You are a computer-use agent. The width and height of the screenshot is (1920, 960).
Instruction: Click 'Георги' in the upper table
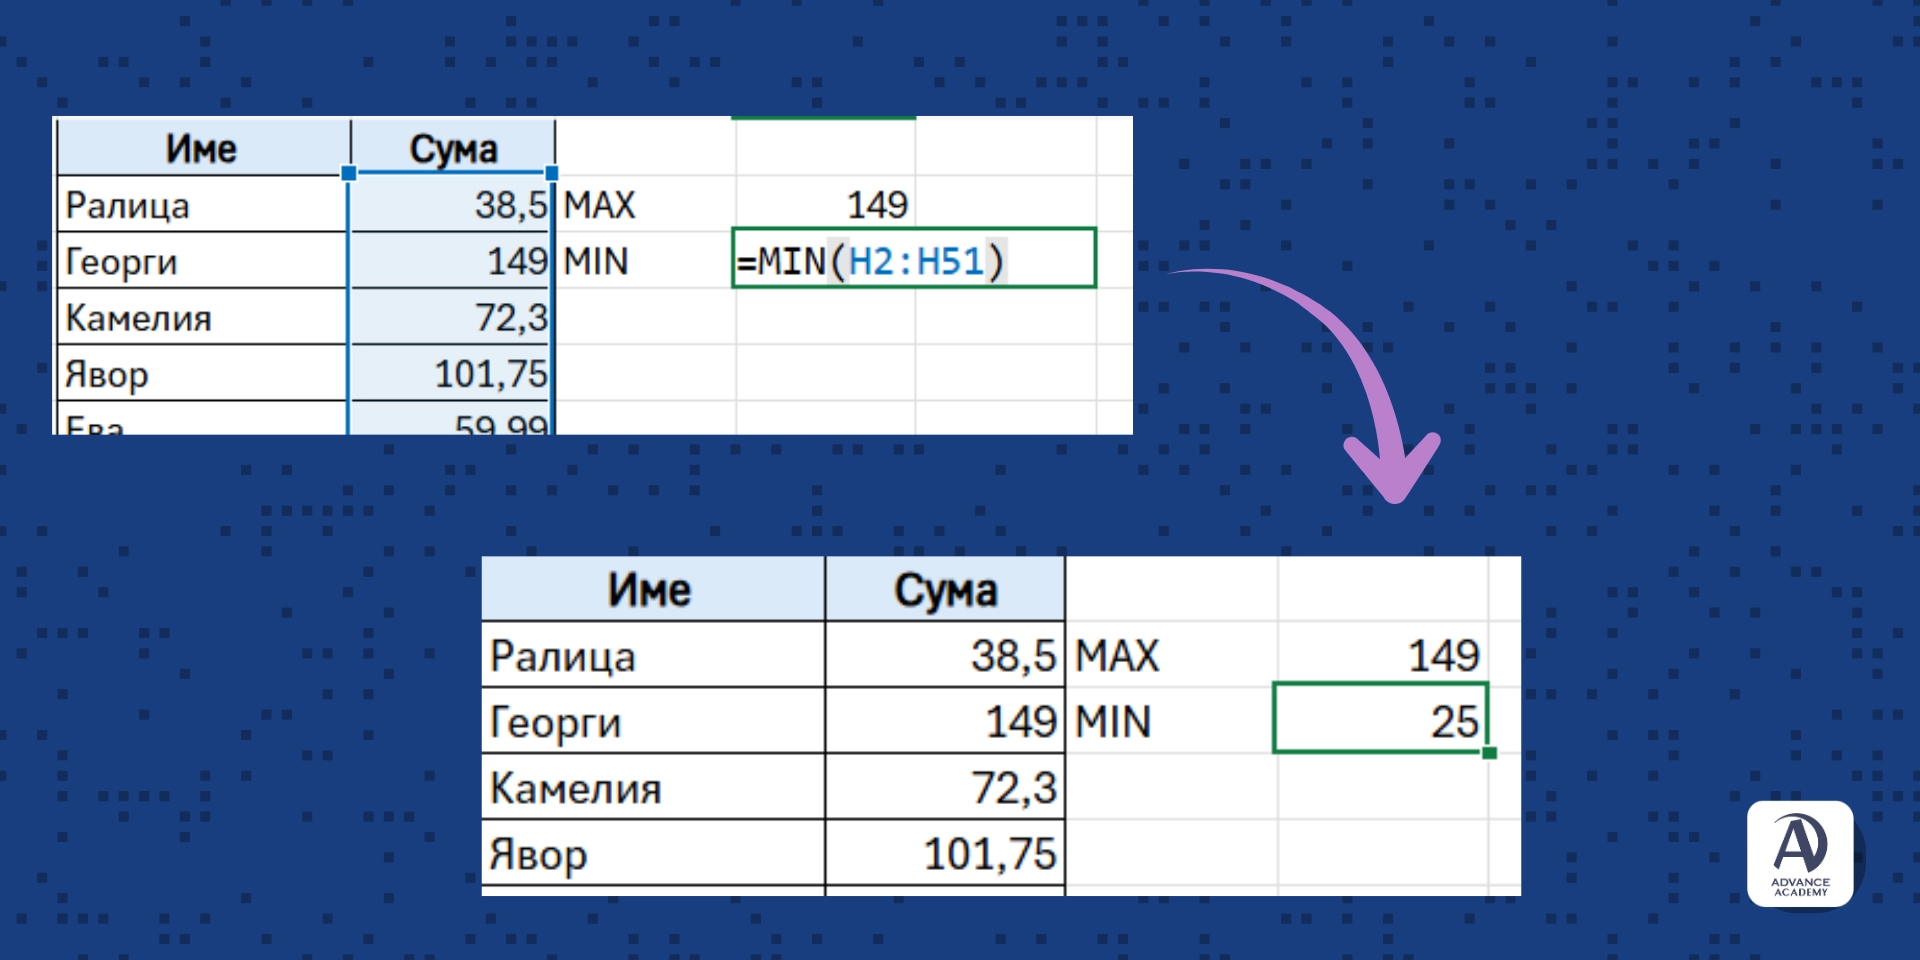tap(121, 262)
